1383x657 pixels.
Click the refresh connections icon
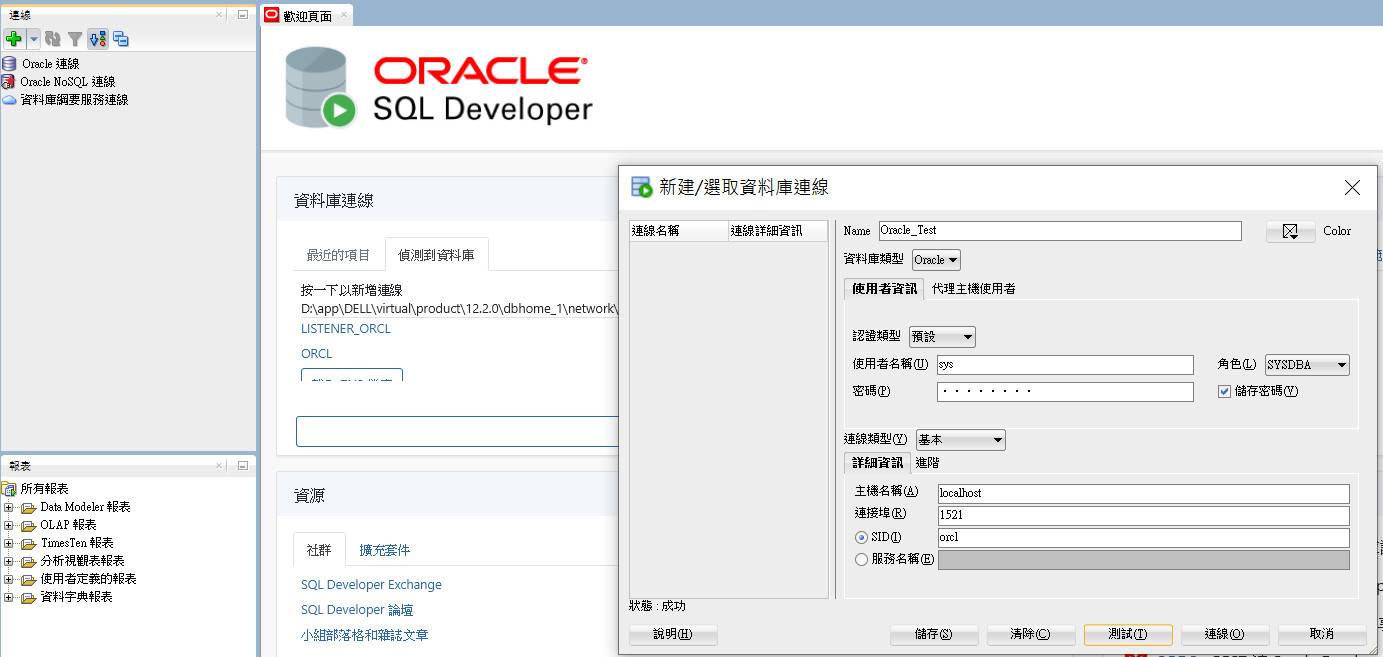[x=53, y=39]
